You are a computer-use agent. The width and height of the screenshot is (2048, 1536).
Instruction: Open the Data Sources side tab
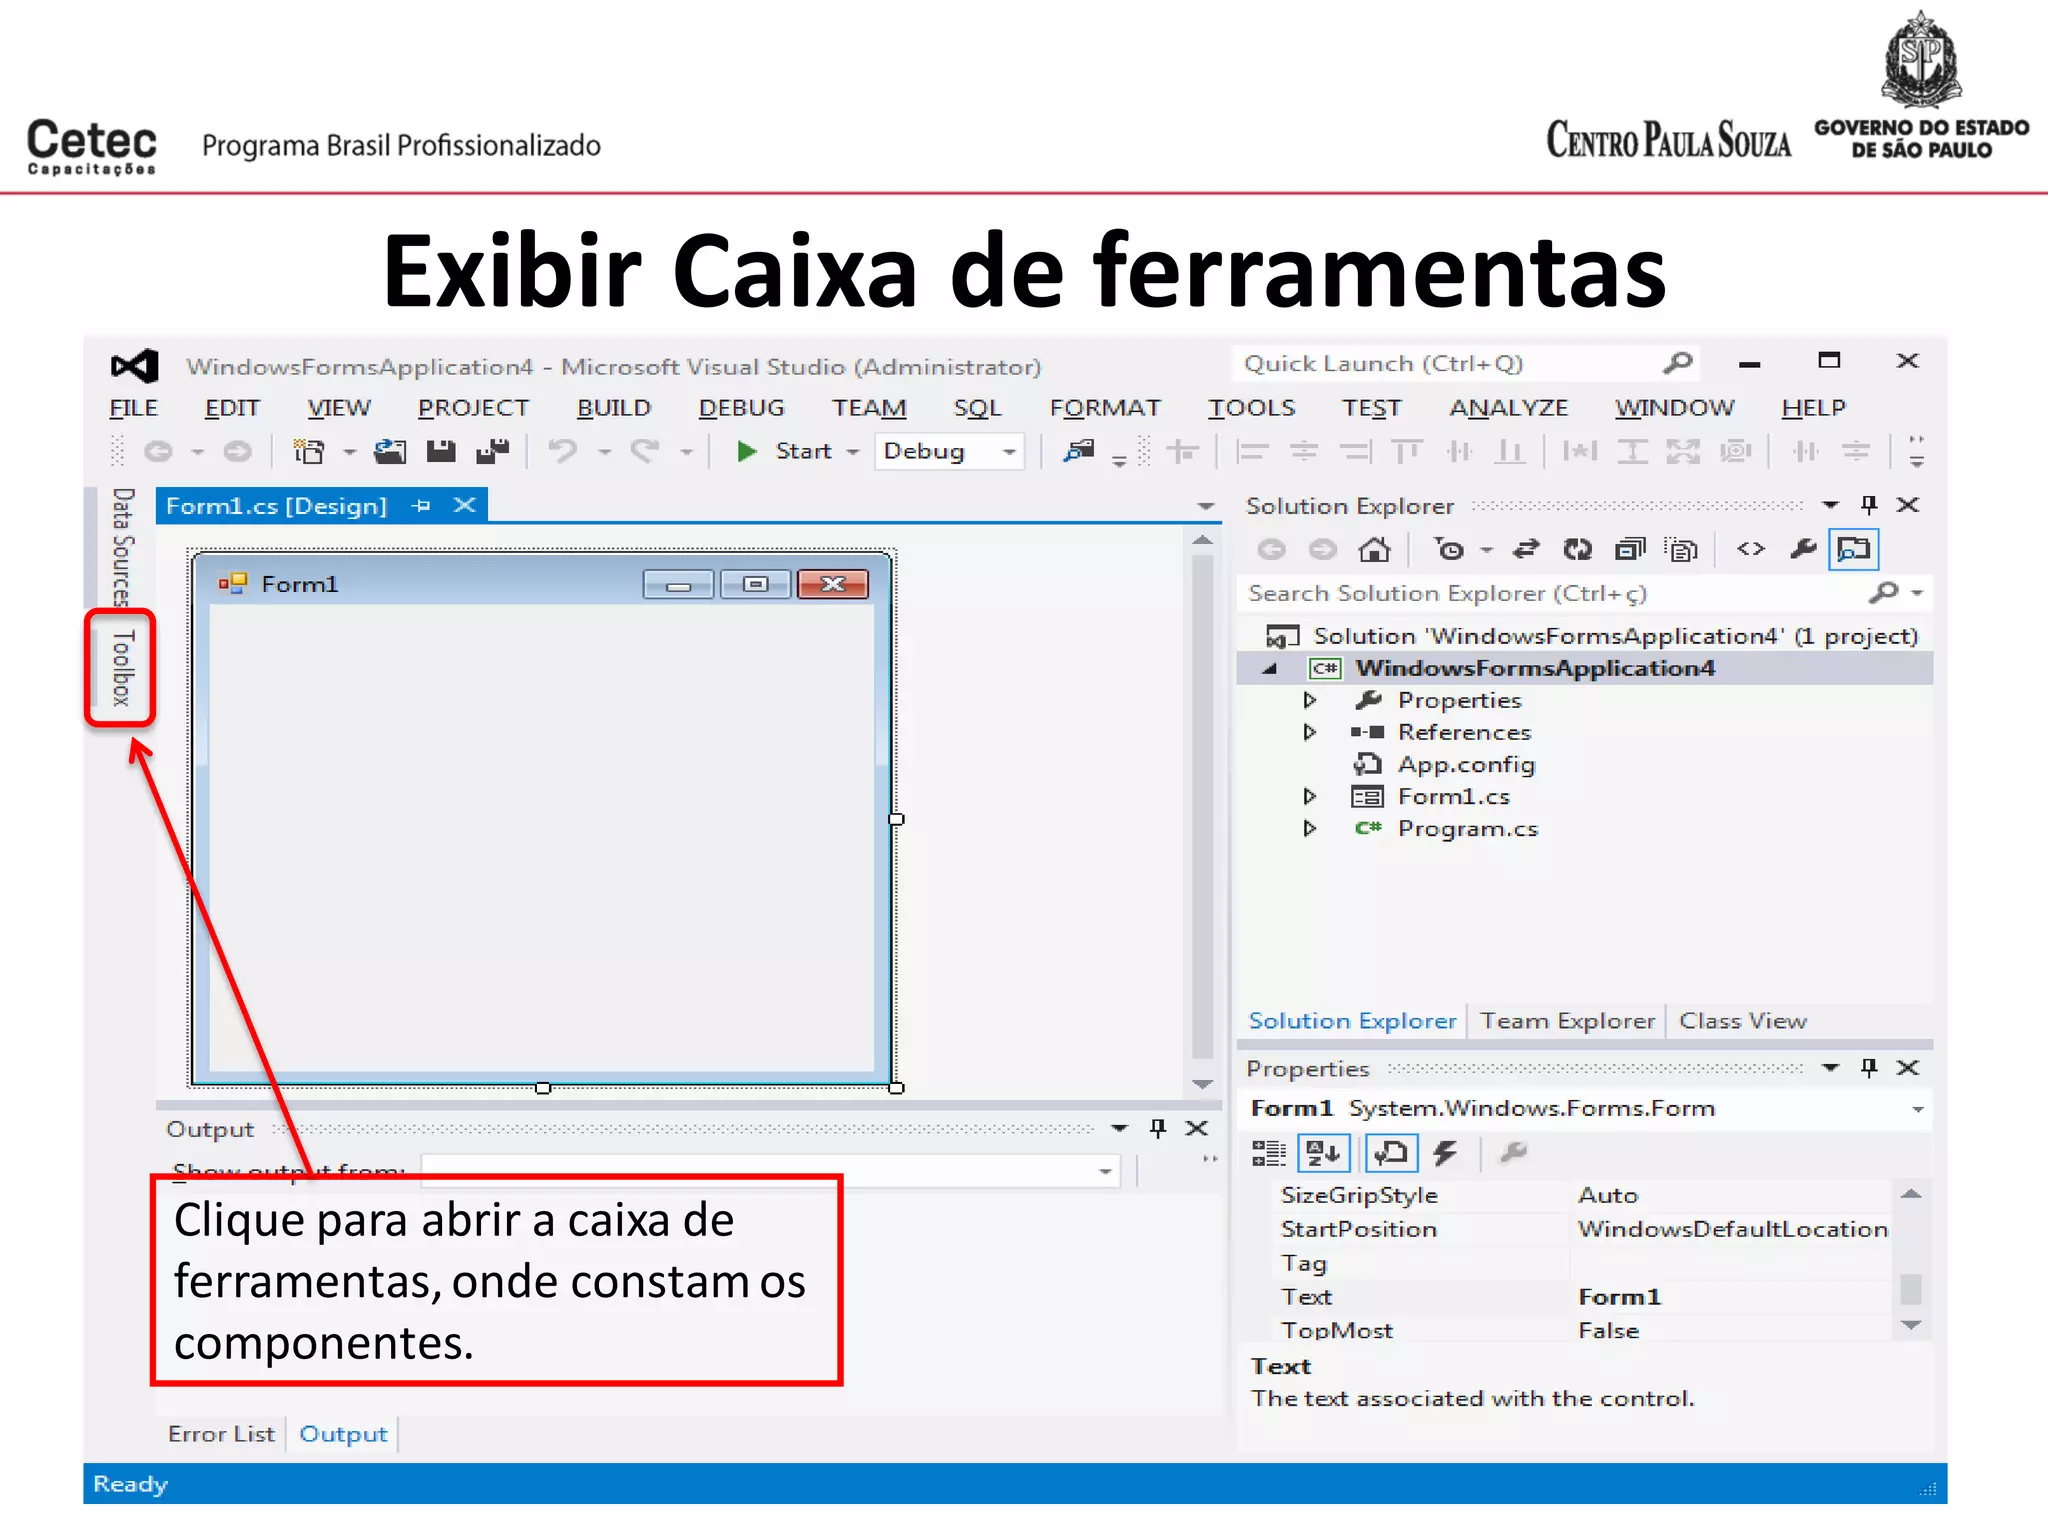[121, 547]
